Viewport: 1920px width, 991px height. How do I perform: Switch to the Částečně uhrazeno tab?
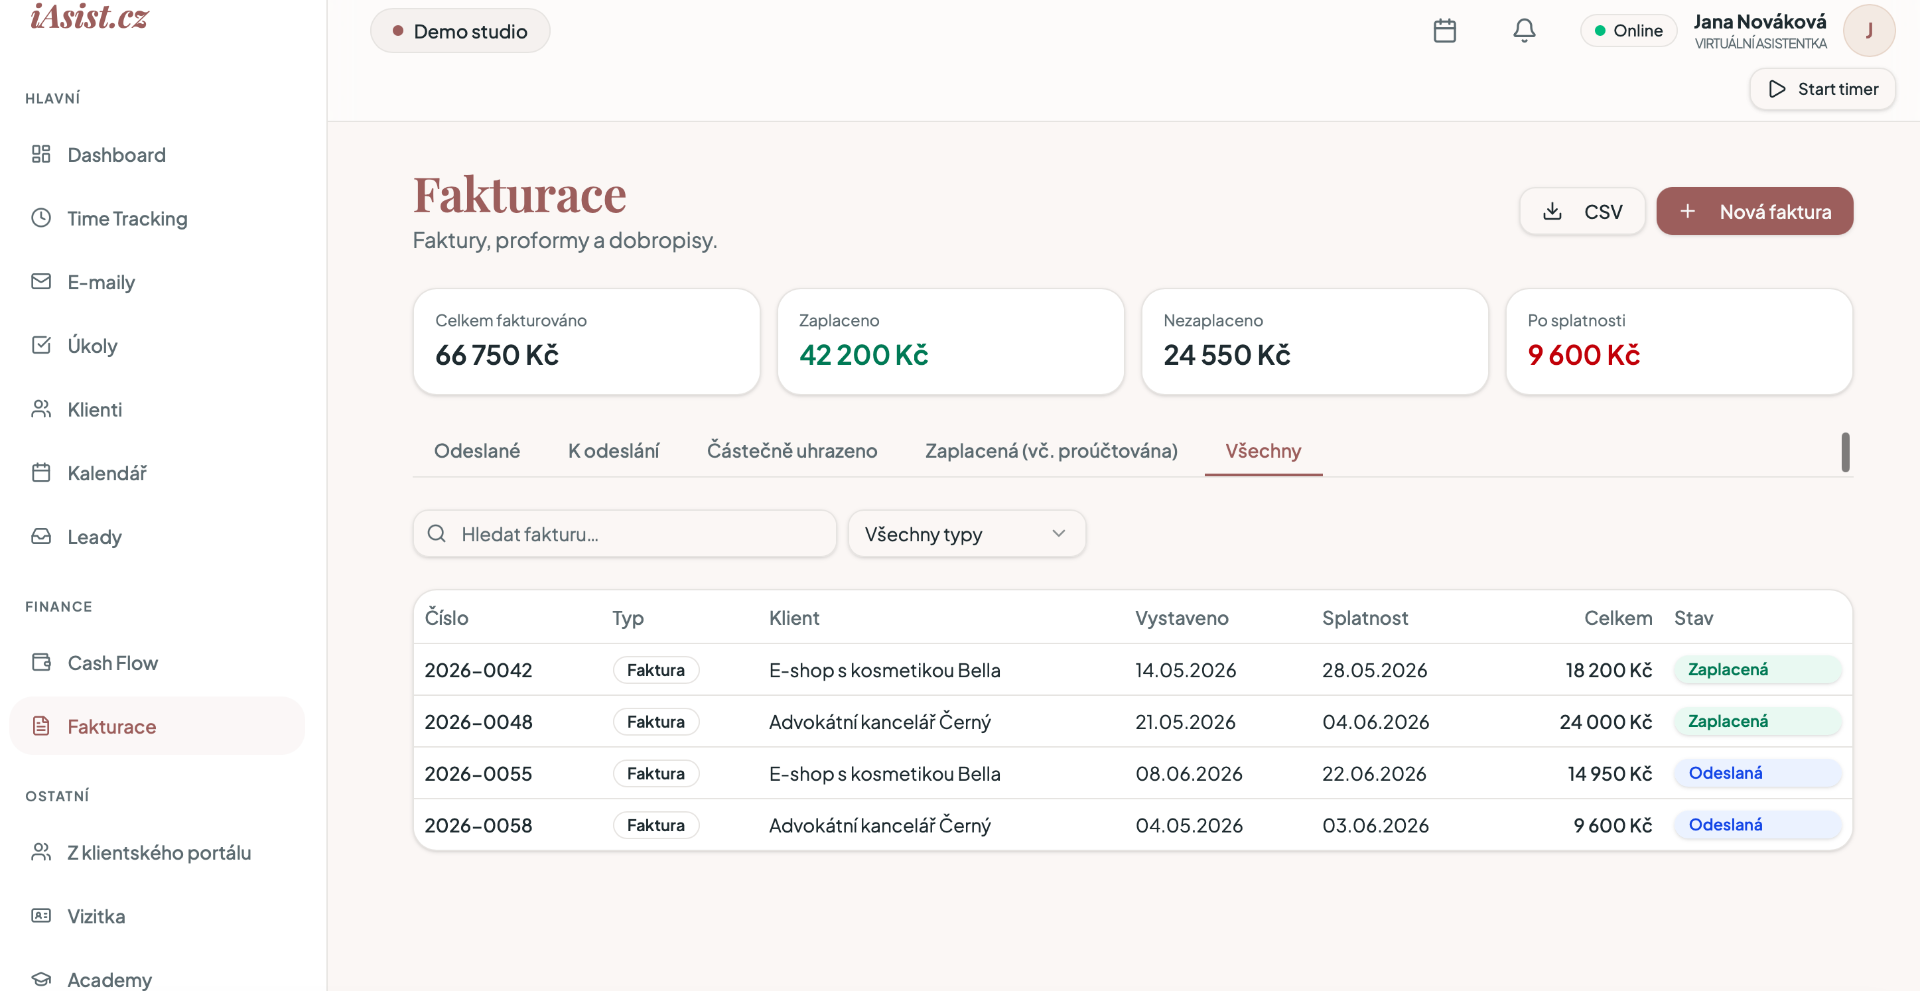point(792,451)
